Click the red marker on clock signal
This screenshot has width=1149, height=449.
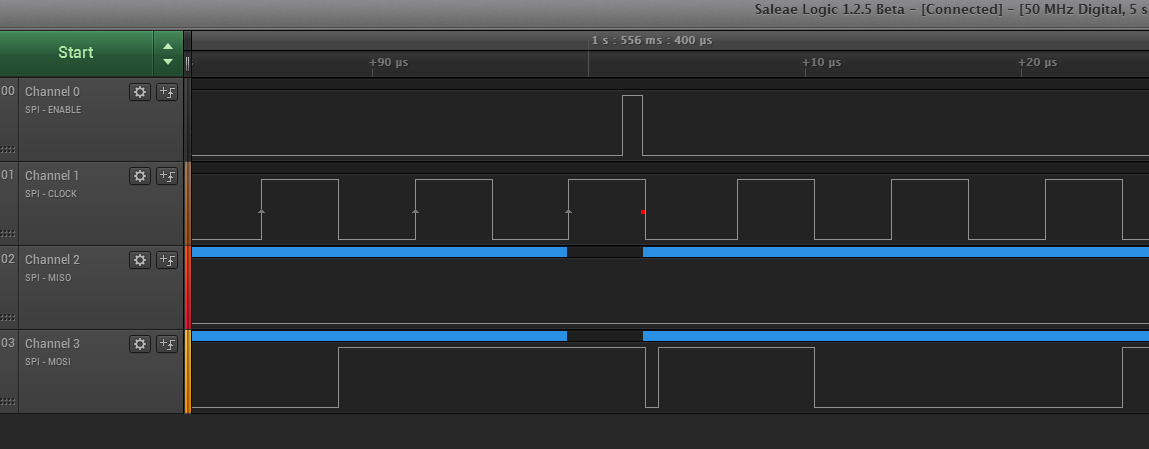pyautogui.click(x=643, y=212)
